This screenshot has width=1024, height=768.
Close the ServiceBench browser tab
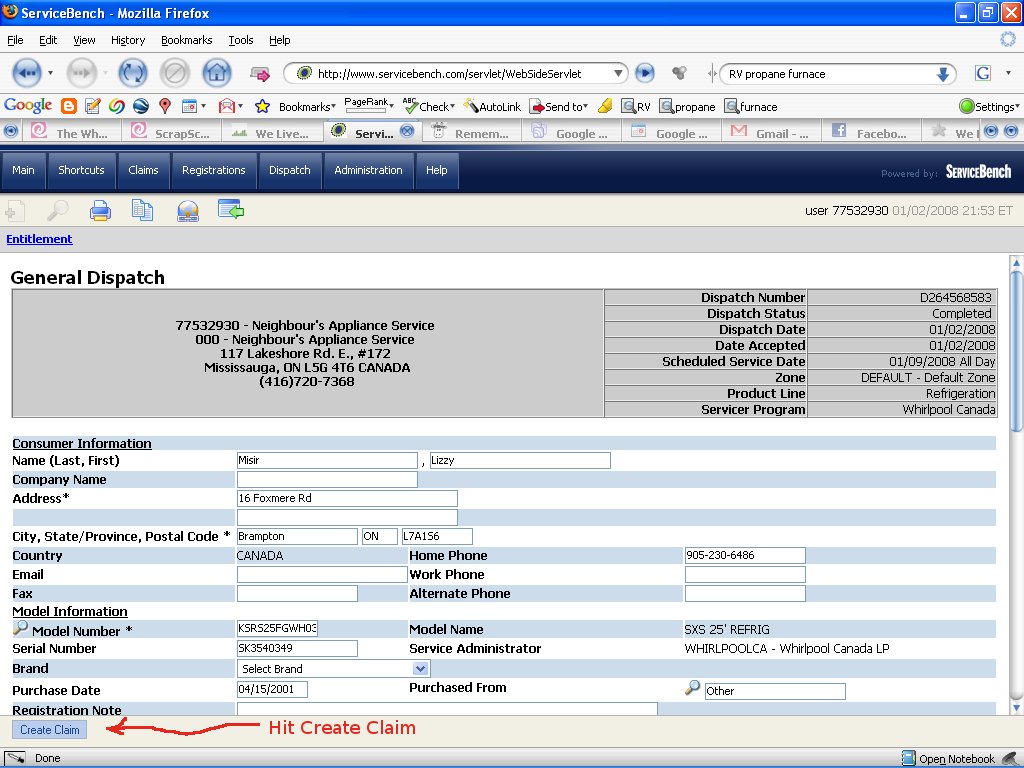tap(407, 131)
